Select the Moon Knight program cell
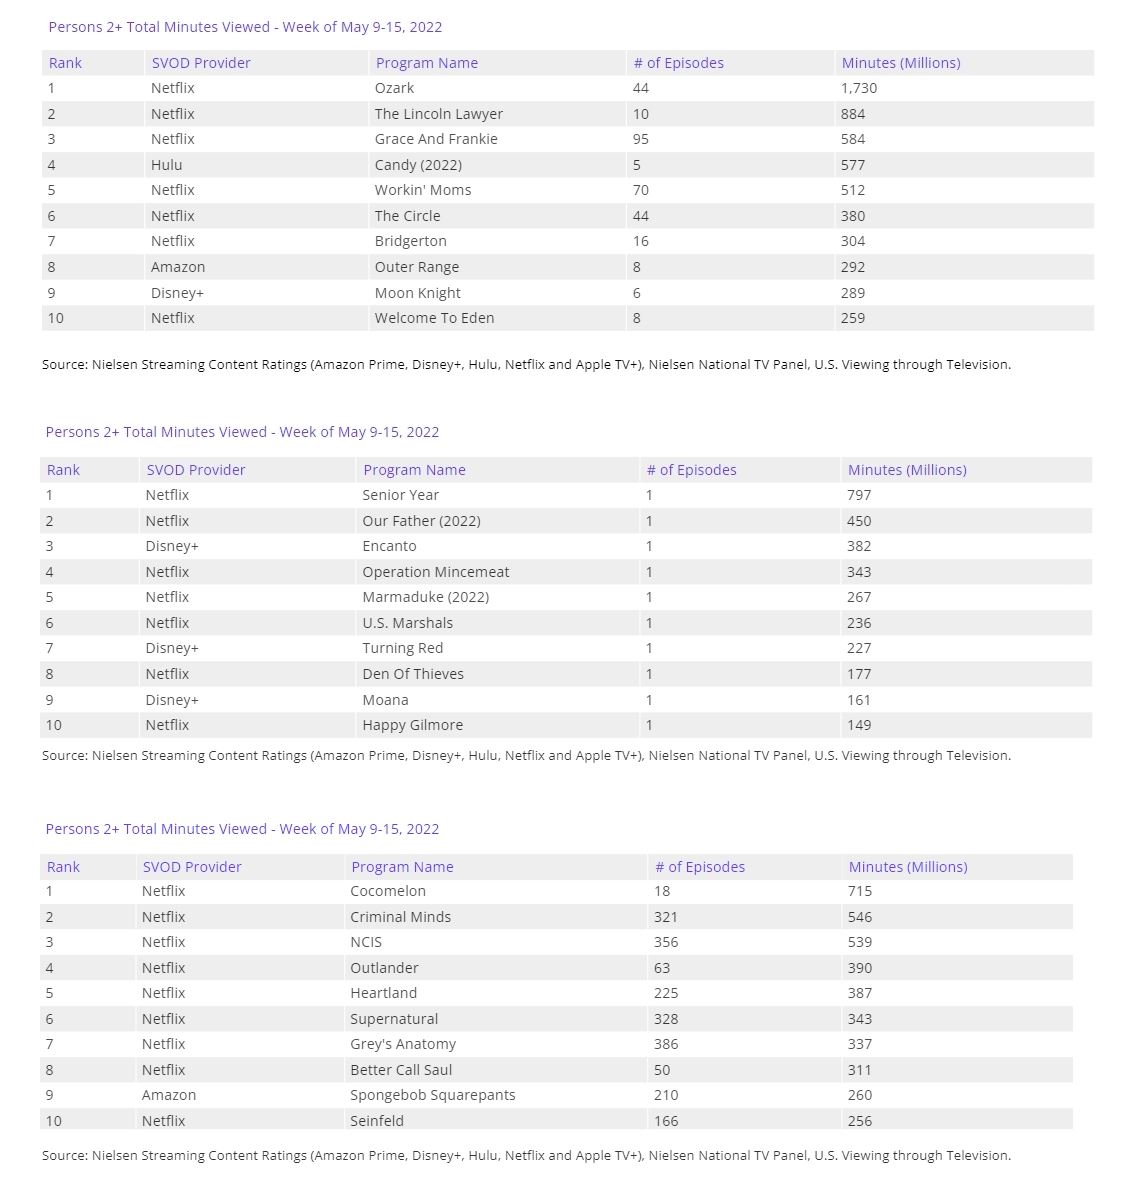Viewport: 1138px width, 1196px height. [417, 293]
